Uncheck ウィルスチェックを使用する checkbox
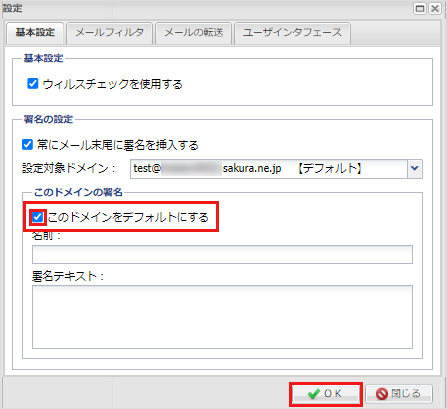 tap(33, 83)
